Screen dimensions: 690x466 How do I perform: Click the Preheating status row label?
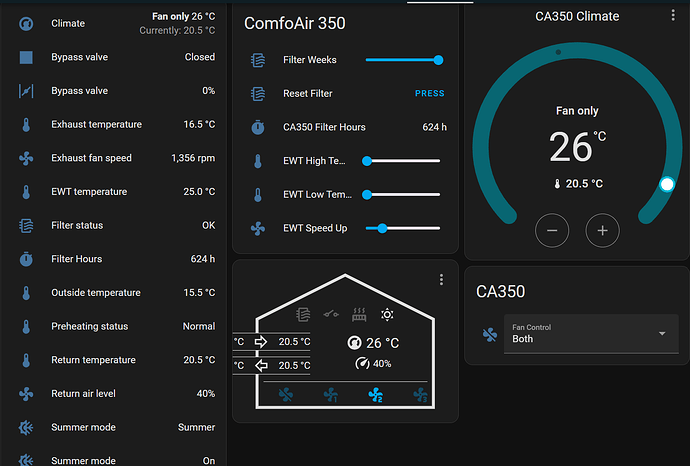tap(90, 326)
